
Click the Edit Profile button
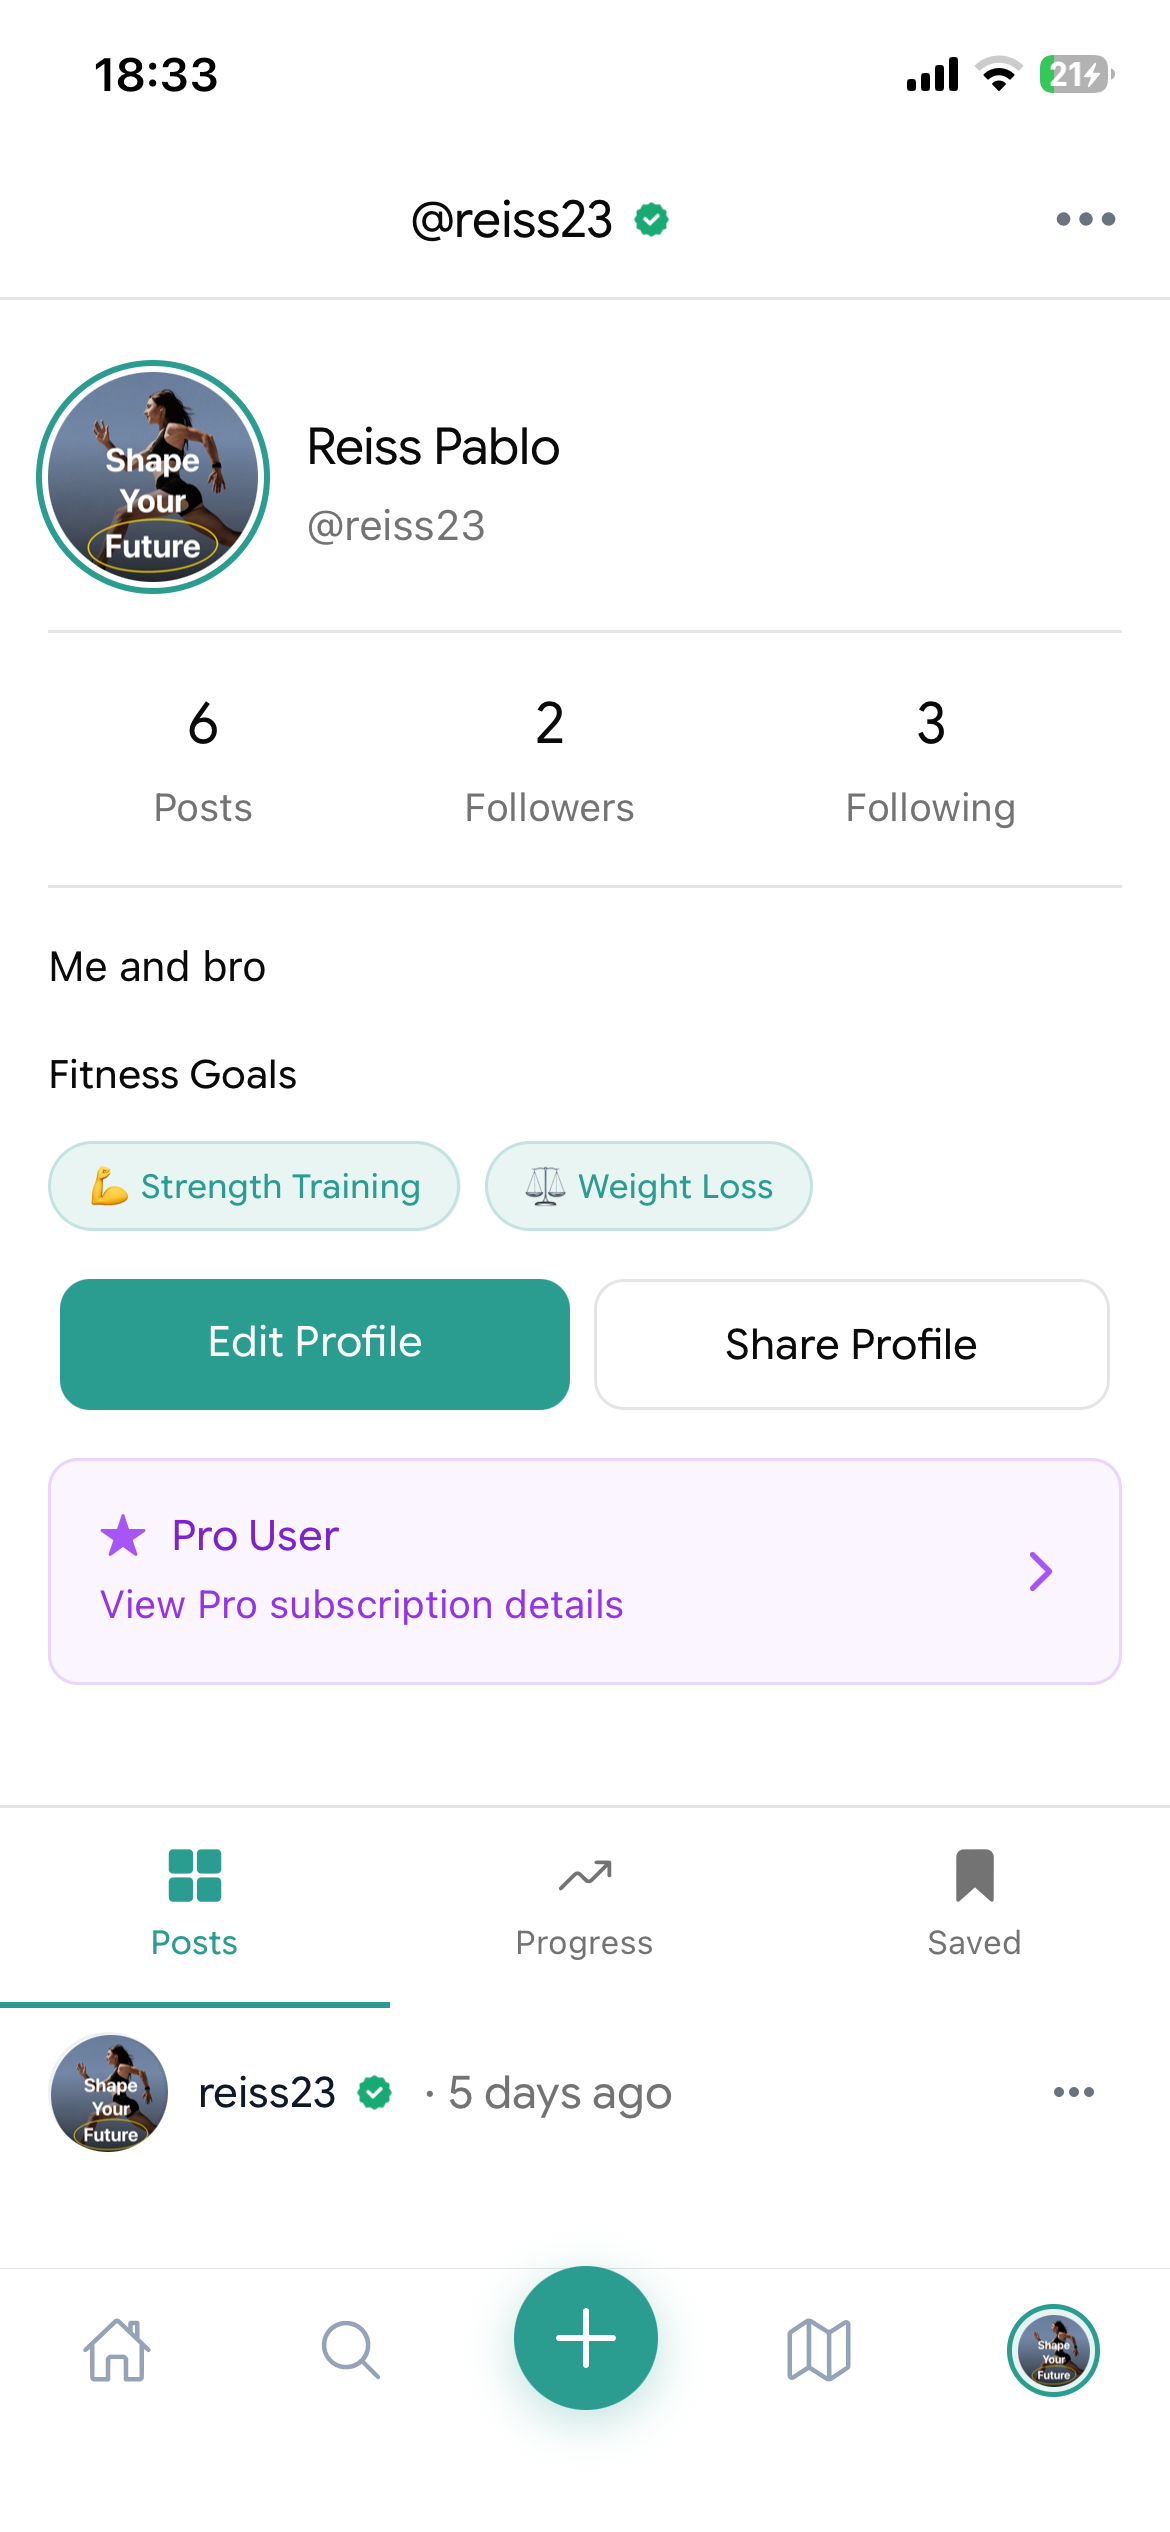tap(315, 1344)
